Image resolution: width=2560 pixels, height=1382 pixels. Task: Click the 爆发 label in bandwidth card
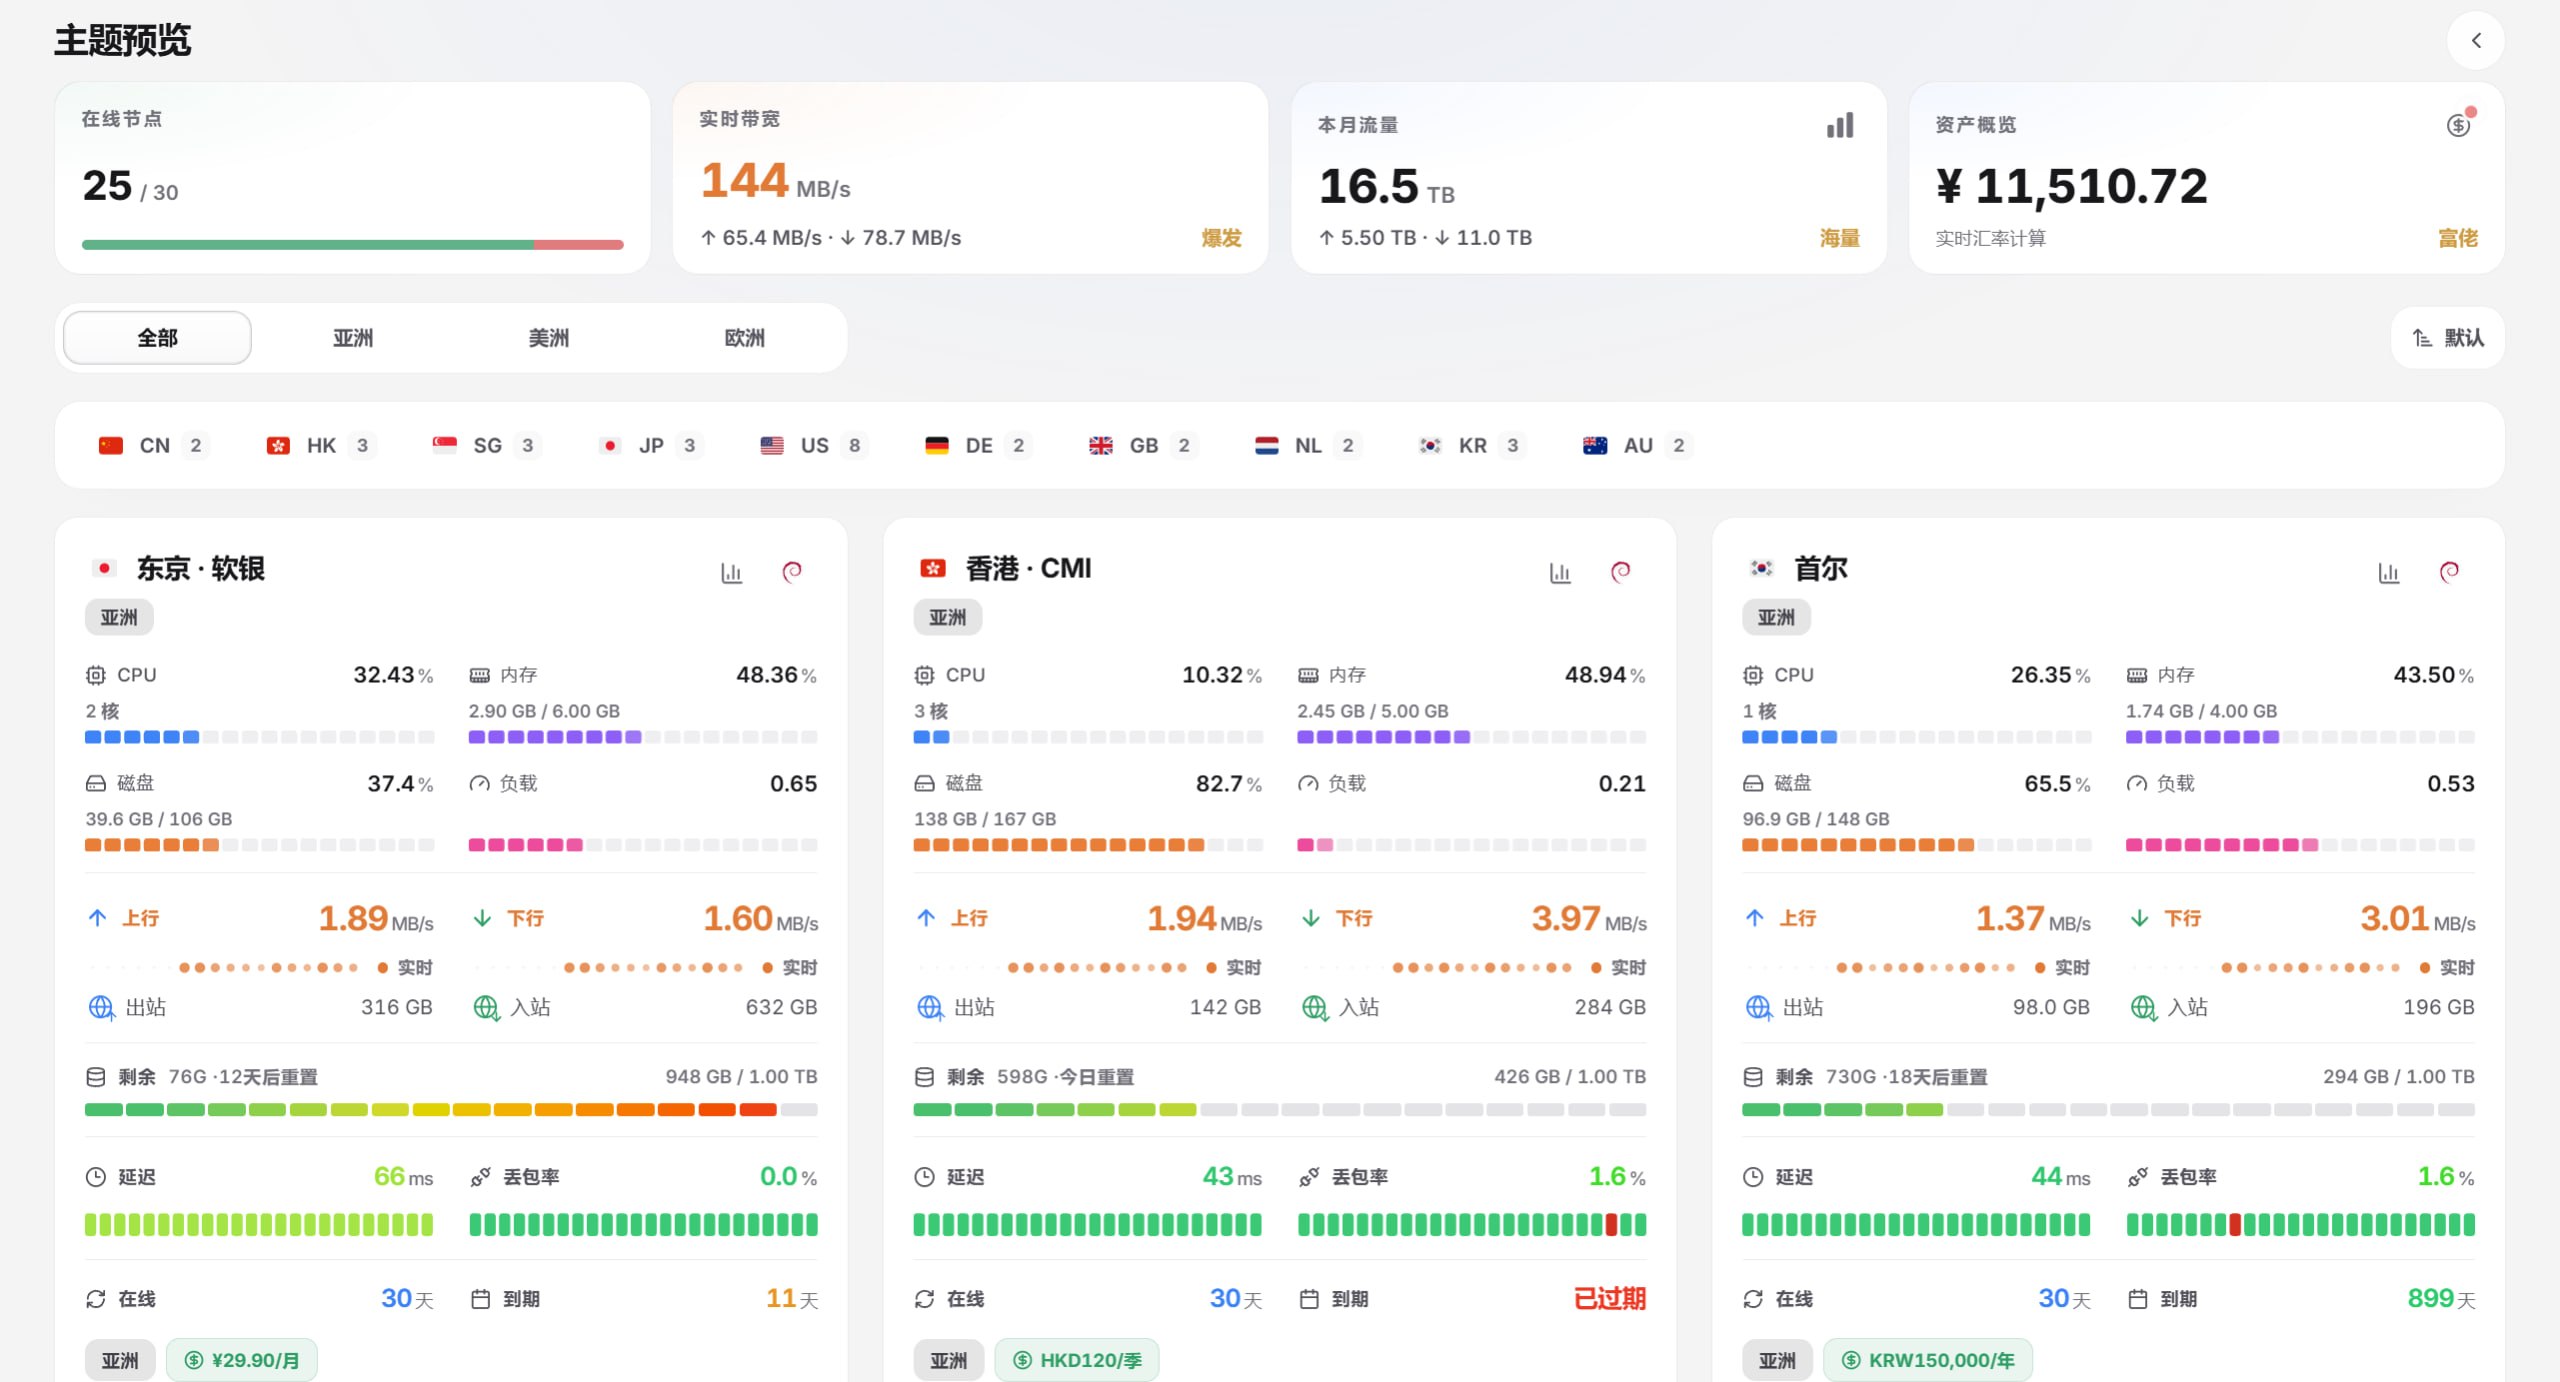(1221, 238)
